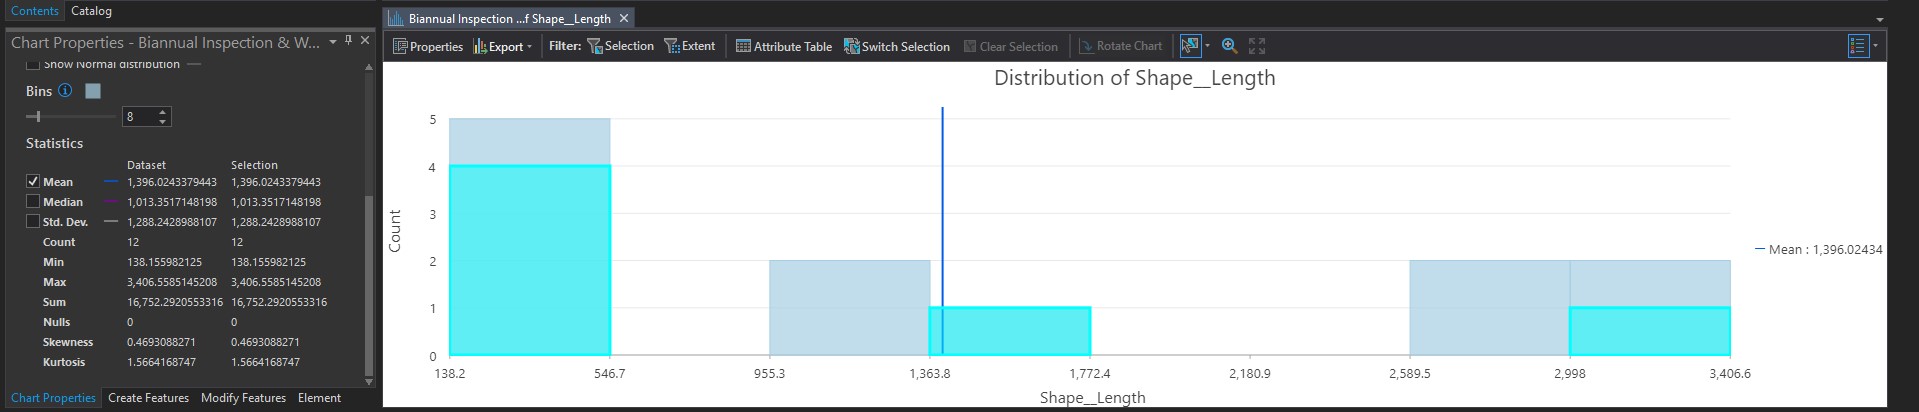Open the legend options dropdown arrow
This screenshot has height=412, width=1919.
click(1875, 46)
